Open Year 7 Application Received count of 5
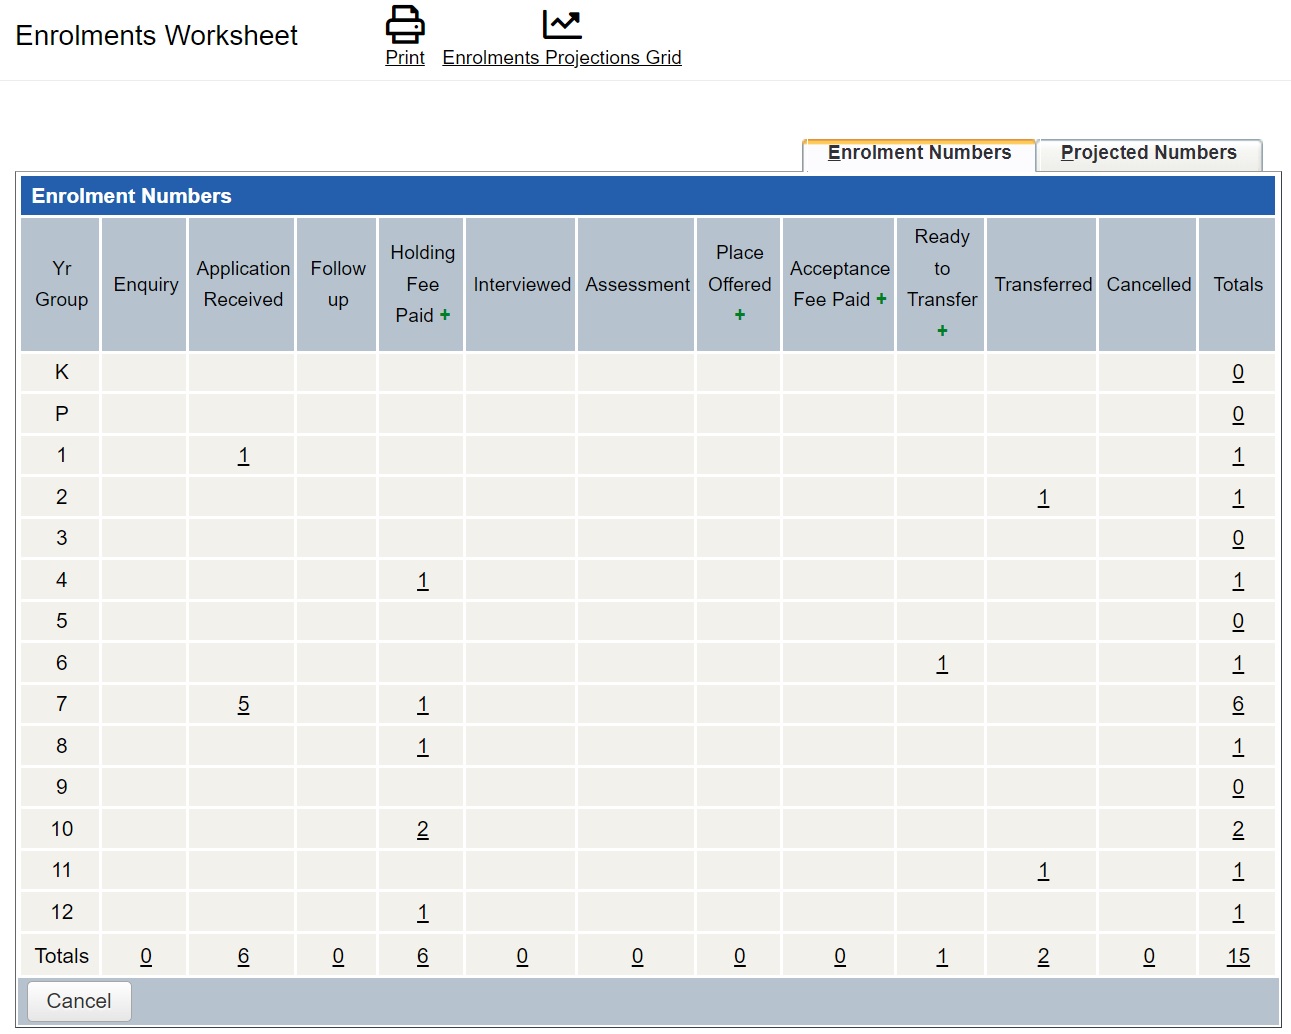The image size is (1291, 1034). click(x=242, y=704)
